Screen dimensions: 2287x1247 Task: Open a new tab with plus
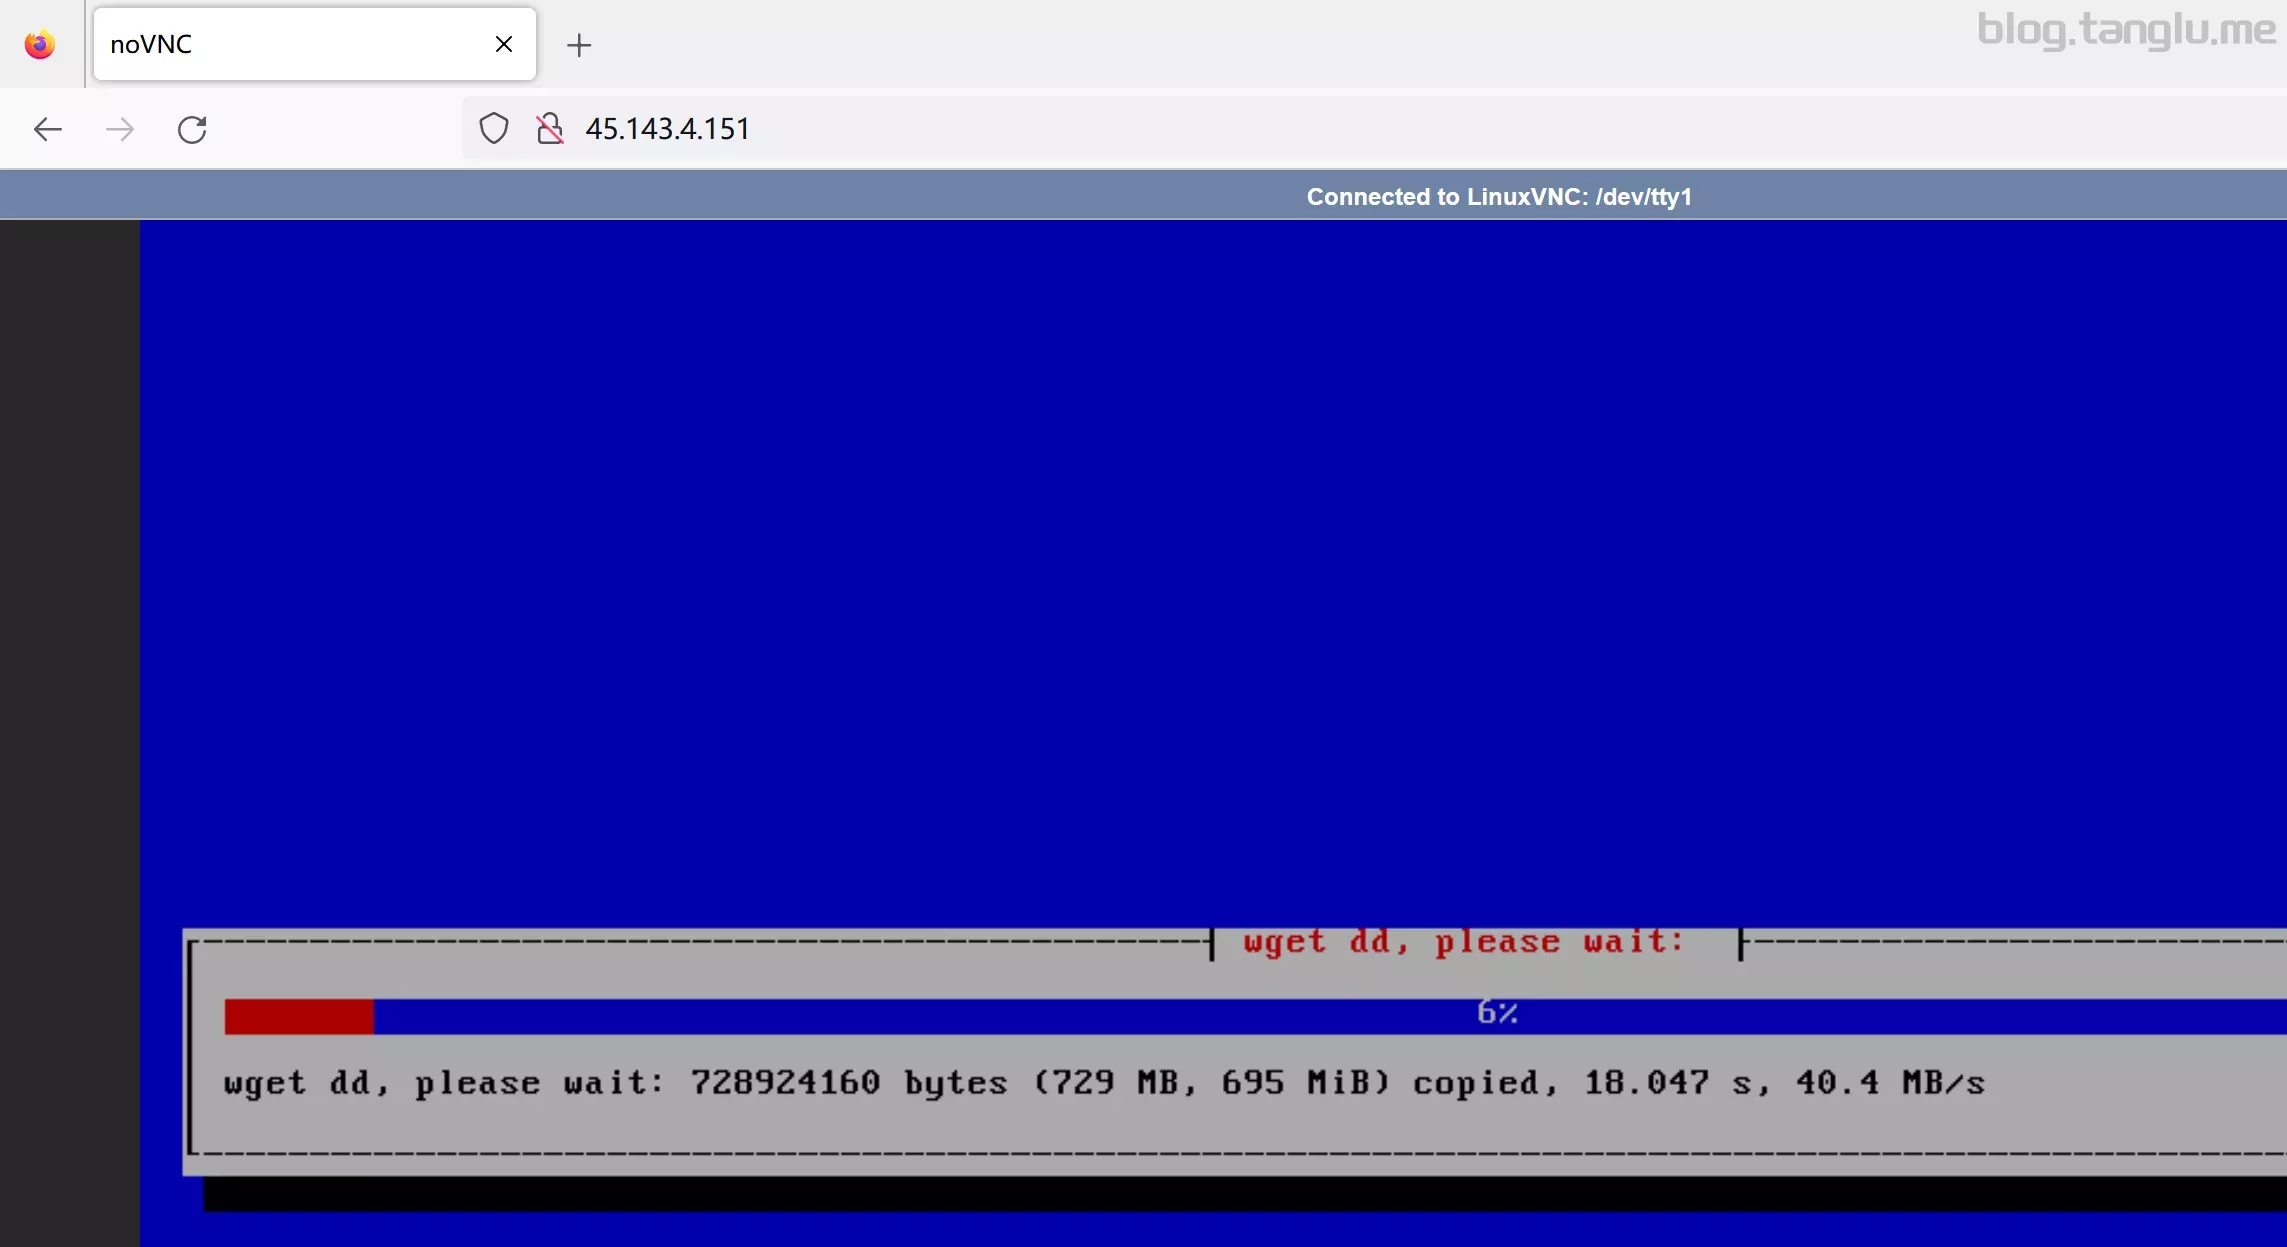pos(579,45)
